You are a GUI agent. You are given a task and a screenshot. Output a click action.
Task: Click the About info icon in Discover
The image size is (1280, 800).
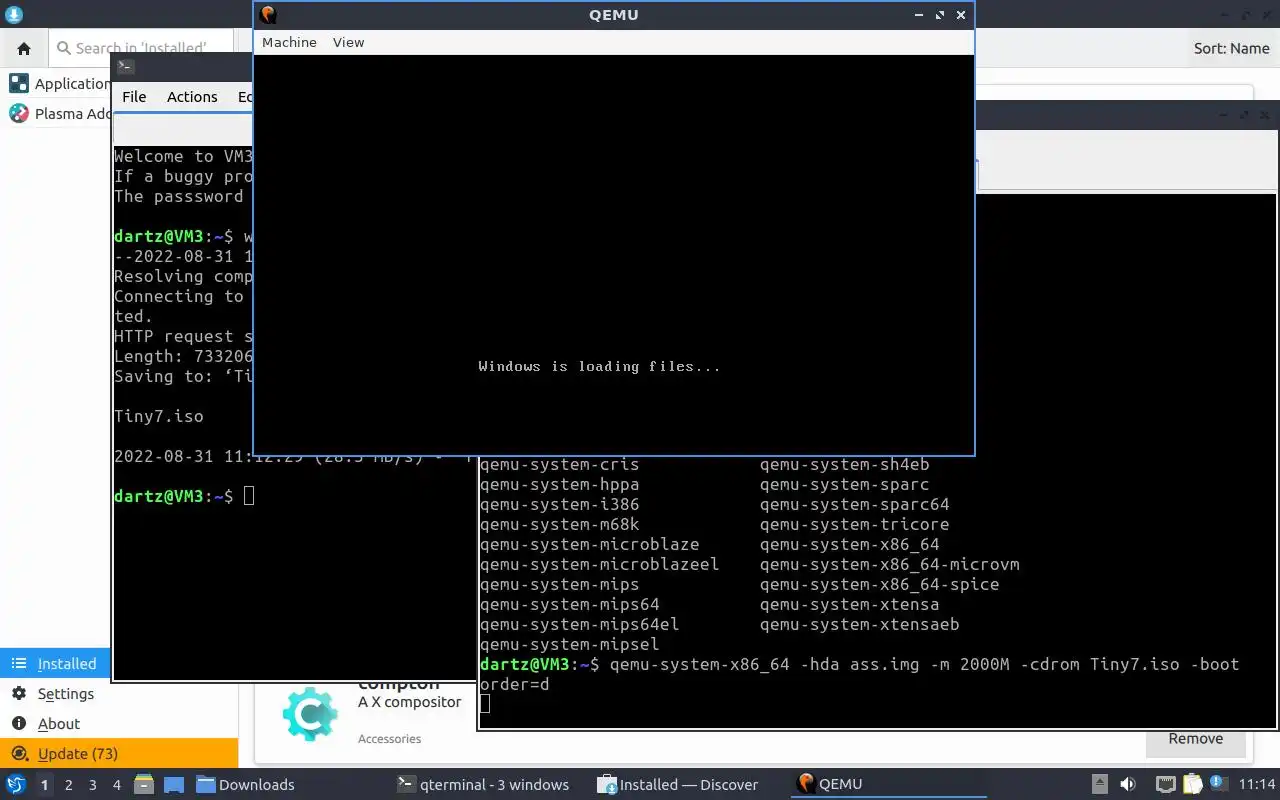pos(19,723)
